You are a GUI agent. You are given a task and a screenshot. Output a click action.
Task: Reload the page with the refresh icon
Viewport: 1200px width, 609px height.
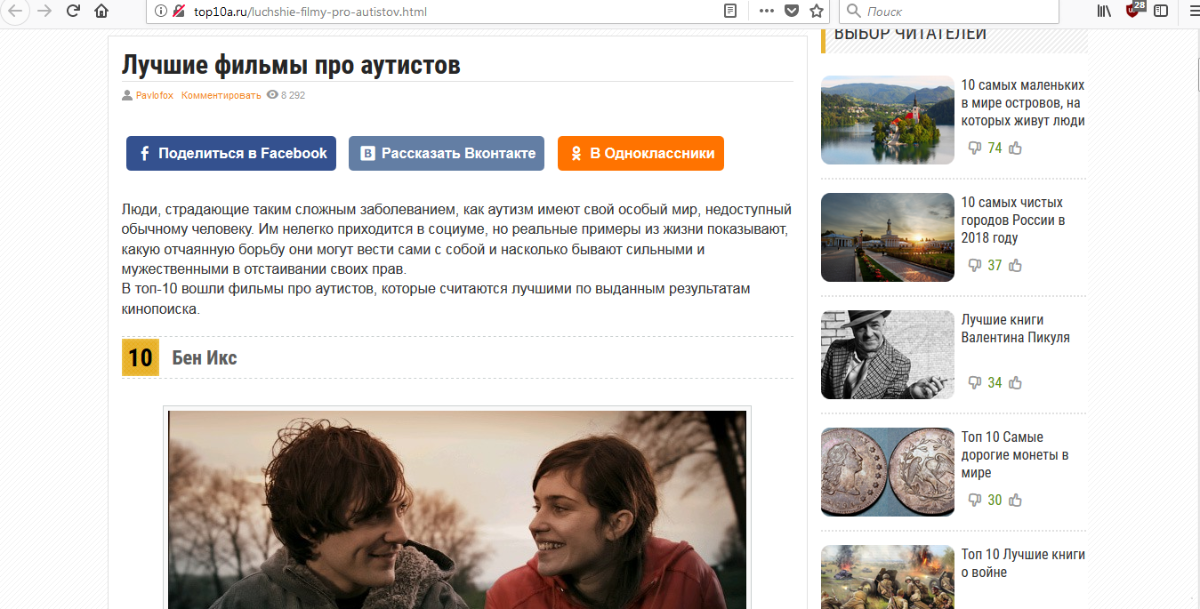pos(72,11)
